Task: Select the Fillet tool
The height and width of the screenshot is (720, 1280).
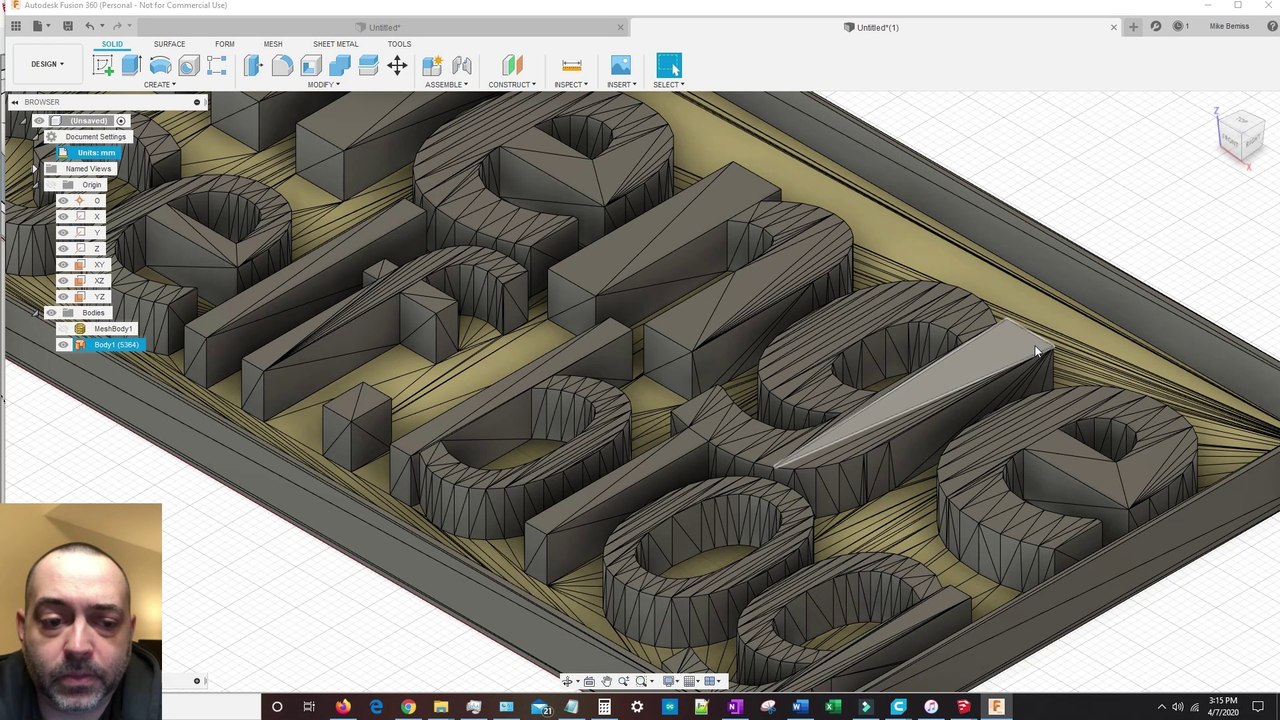Action: point(282,66)
